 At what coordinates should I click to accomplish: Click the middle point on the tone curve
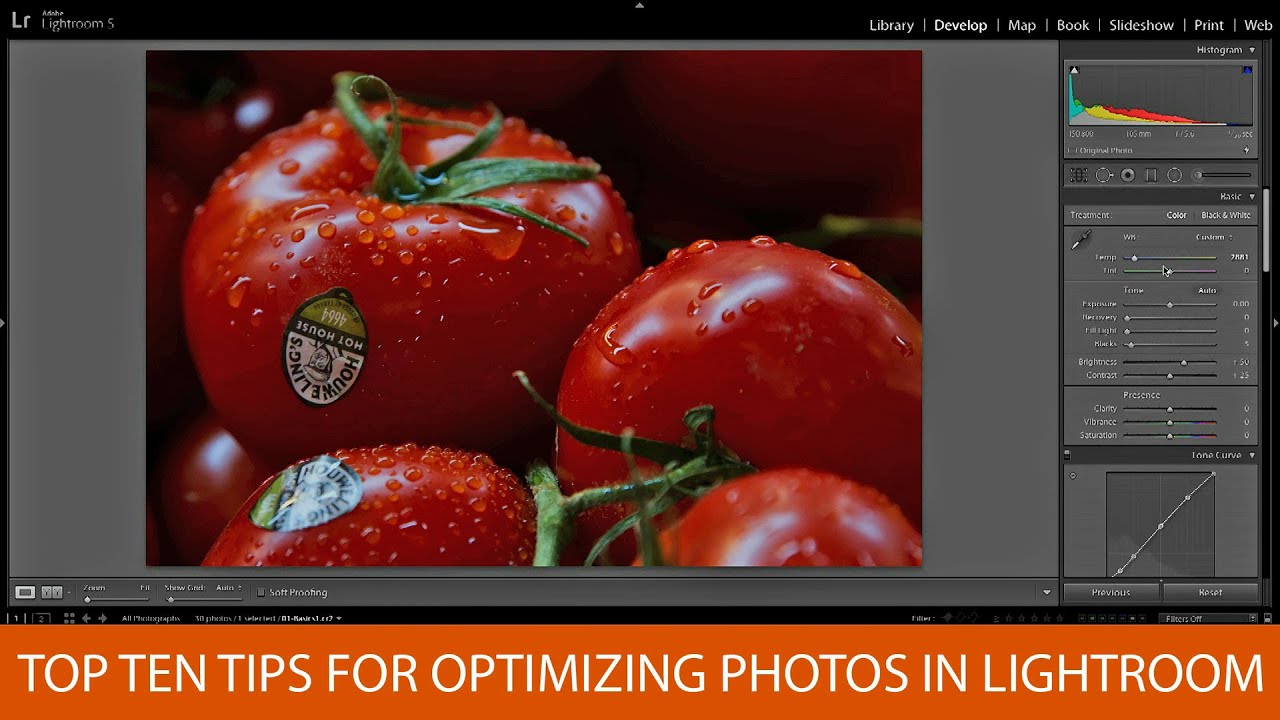(1161, 526)
